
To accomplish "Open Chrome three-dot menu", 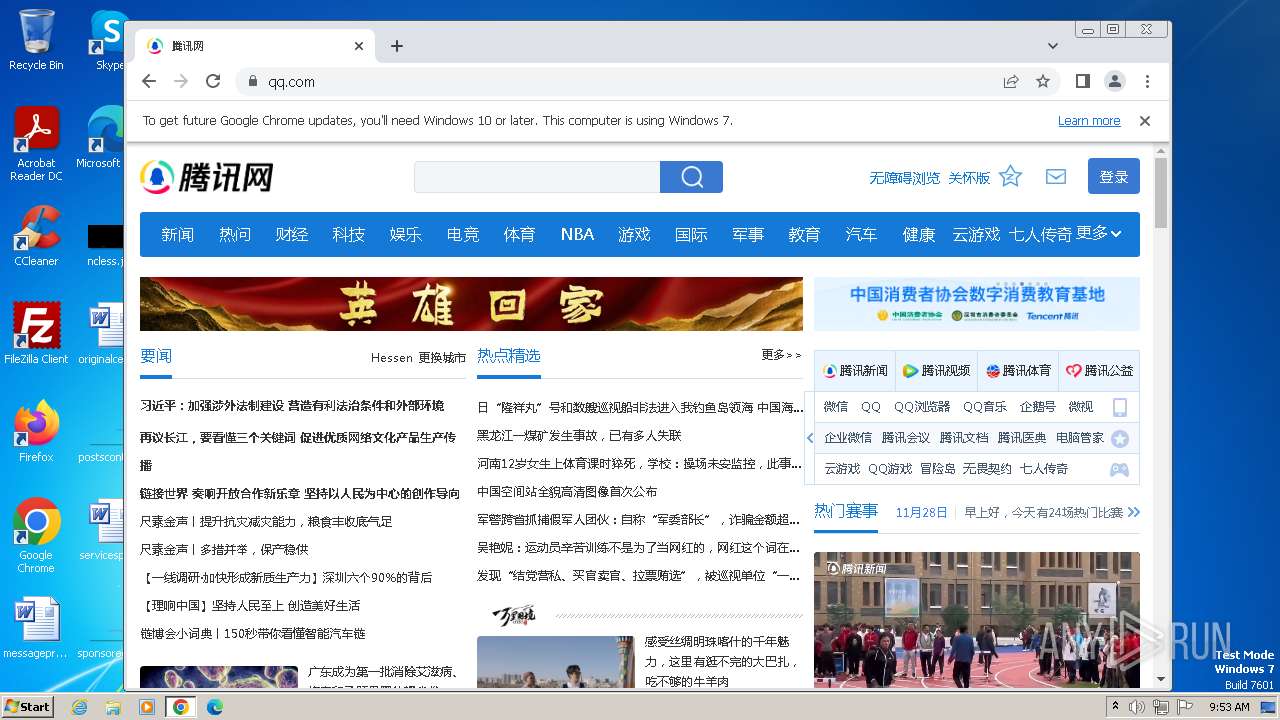I will 1147,81.
